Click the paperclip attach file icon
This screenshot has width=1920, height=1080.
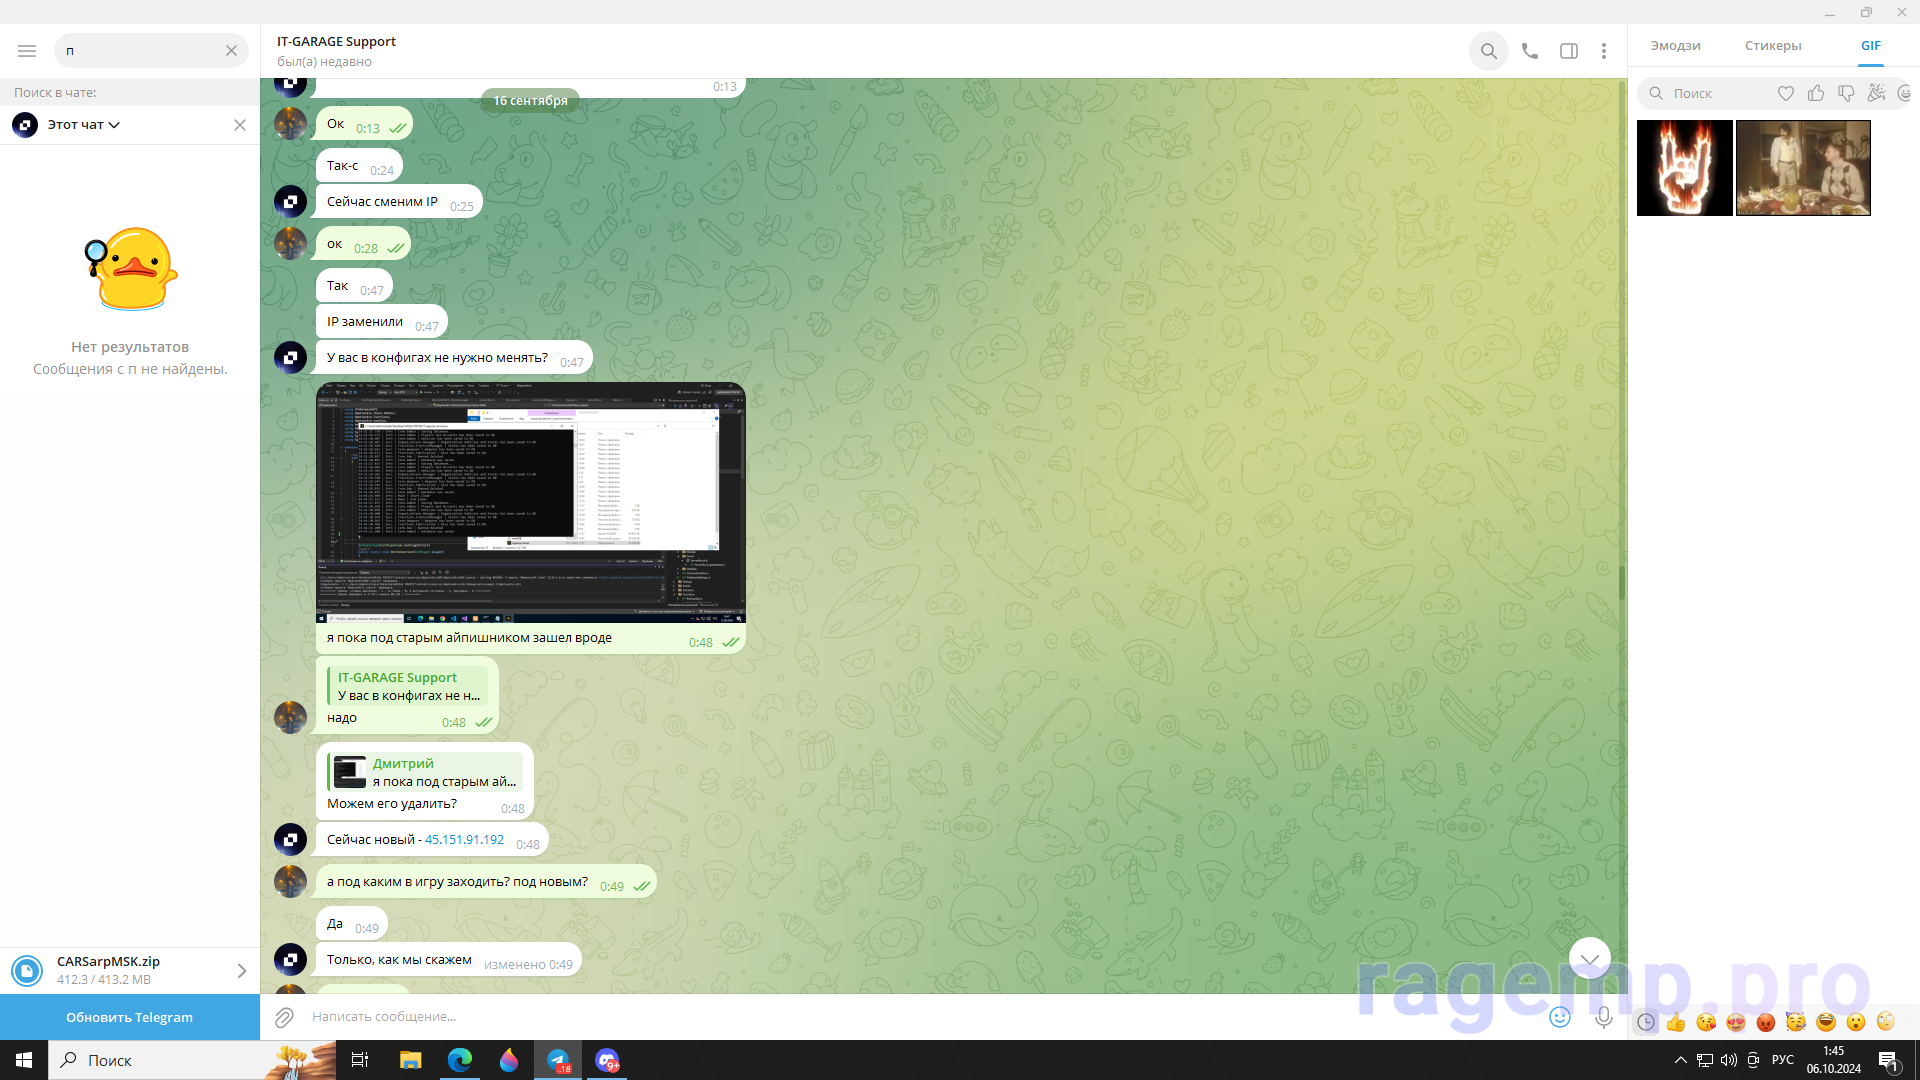(x=284, y=1017)
